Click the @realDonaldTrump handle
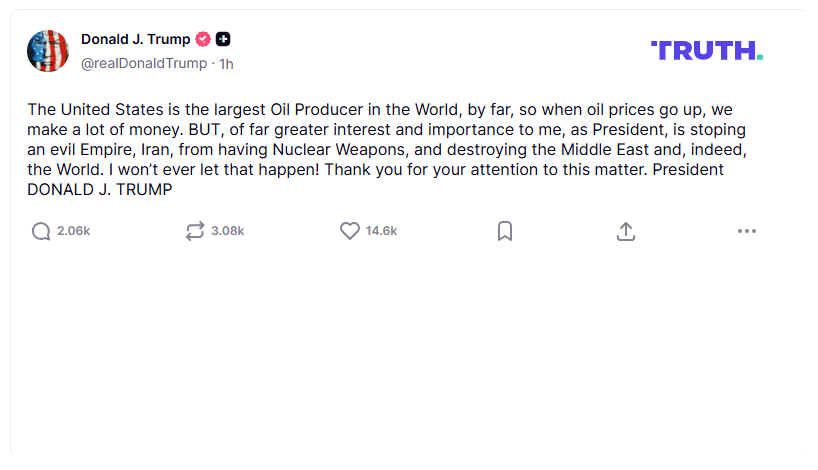 click(144, 63)
